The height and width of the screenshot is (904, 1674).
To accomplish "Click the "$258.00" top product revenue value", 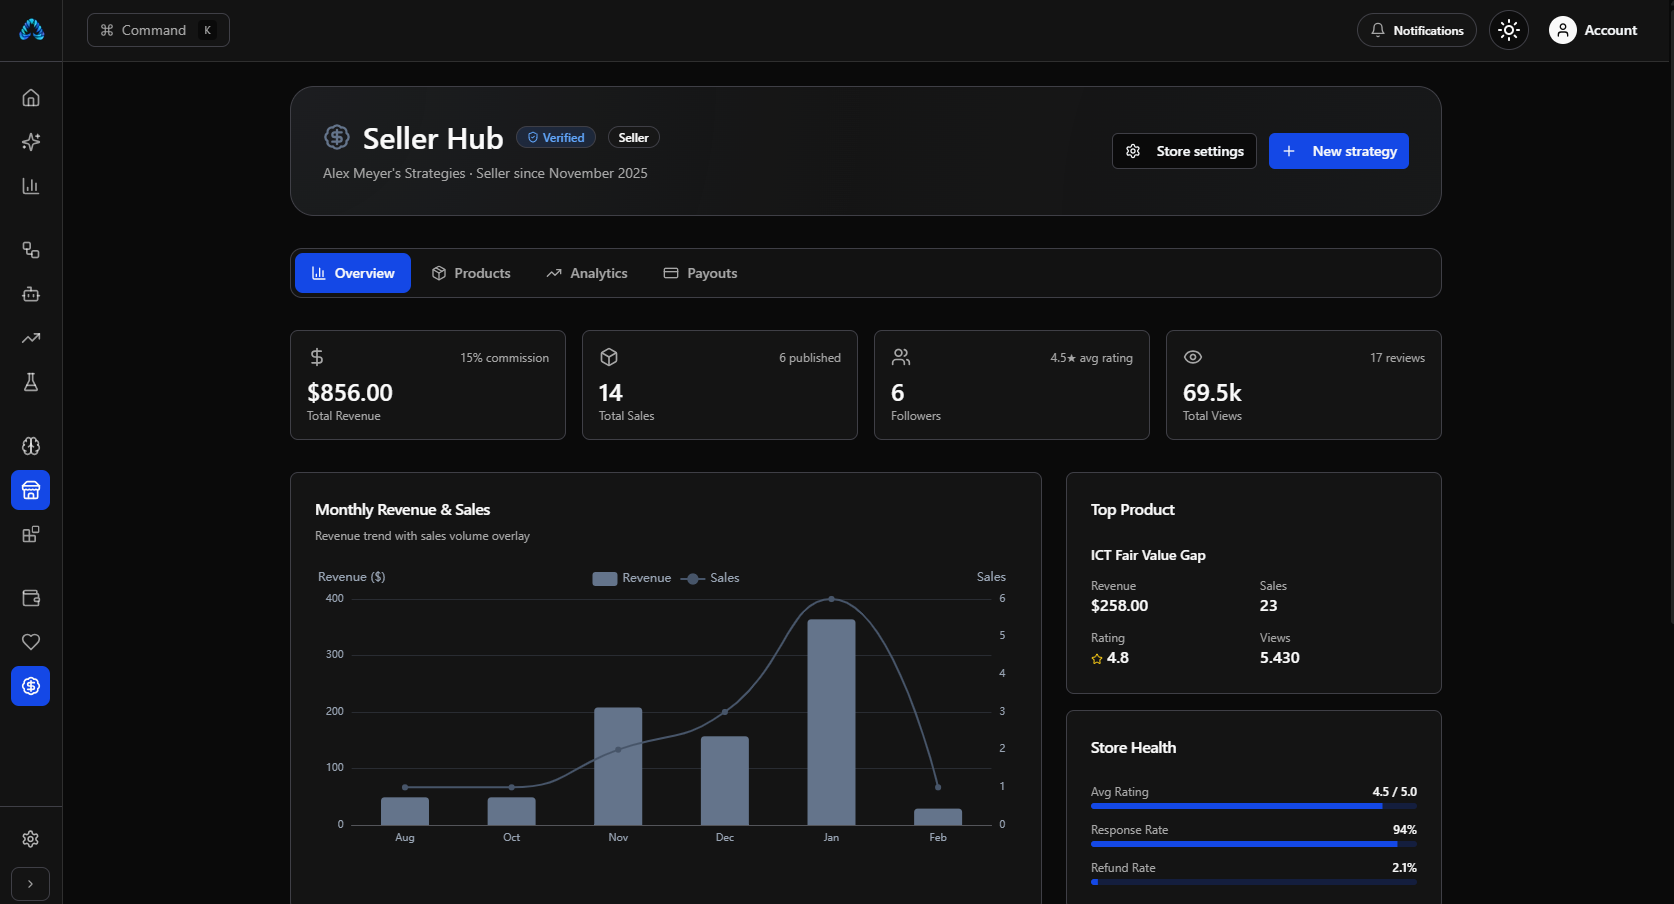I will 1120,606.
